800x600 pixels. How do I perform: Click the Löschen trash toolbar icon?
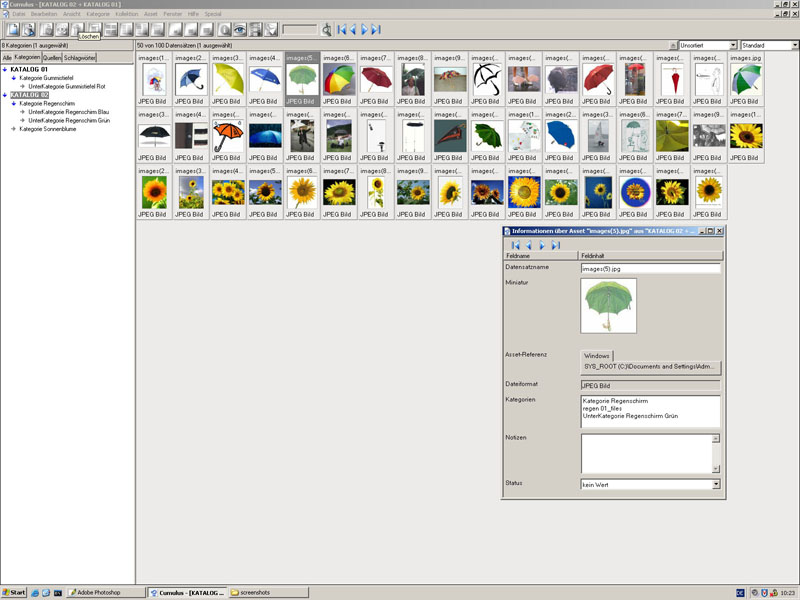[x=78, y=30]
